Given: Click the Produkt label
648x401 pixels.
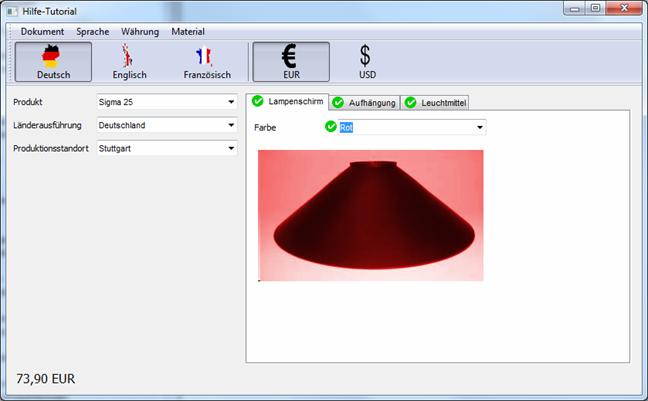Looking at the screenshot, I should [28, 102].
